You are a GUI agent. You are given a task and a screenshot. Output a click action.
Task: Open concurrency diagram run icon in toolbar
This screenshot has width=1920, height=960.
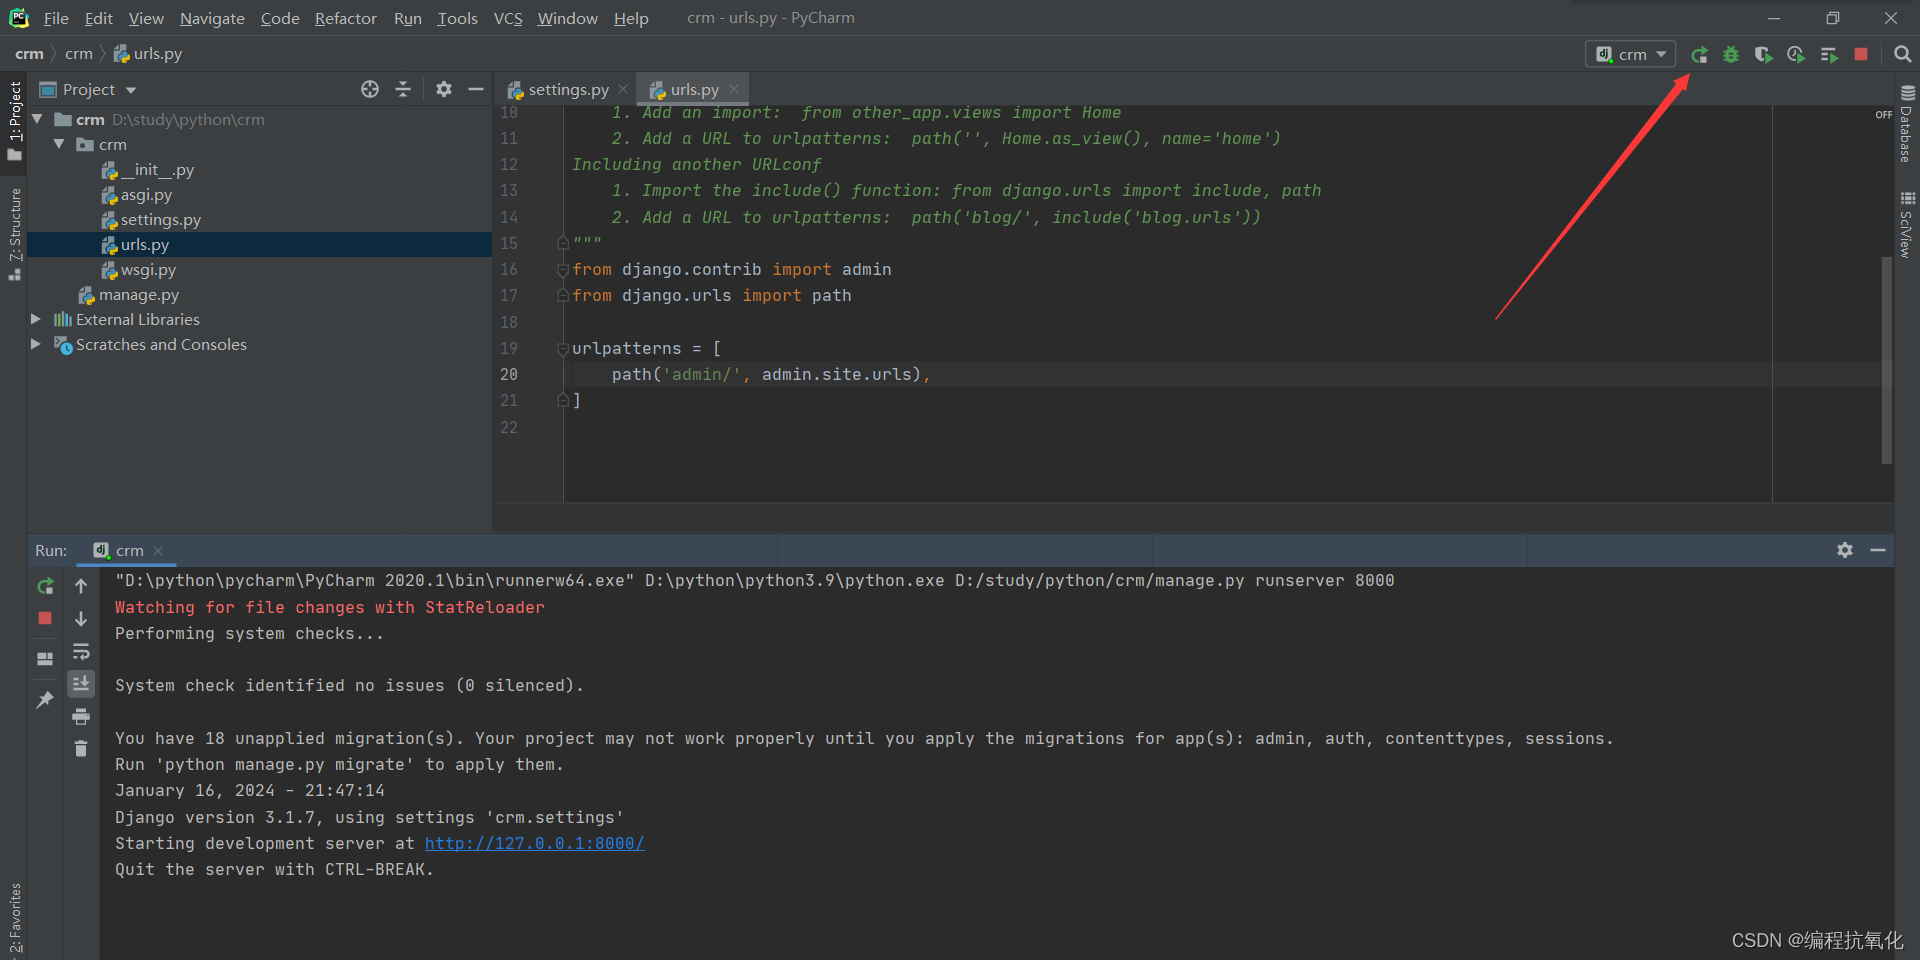point(1829,54)
